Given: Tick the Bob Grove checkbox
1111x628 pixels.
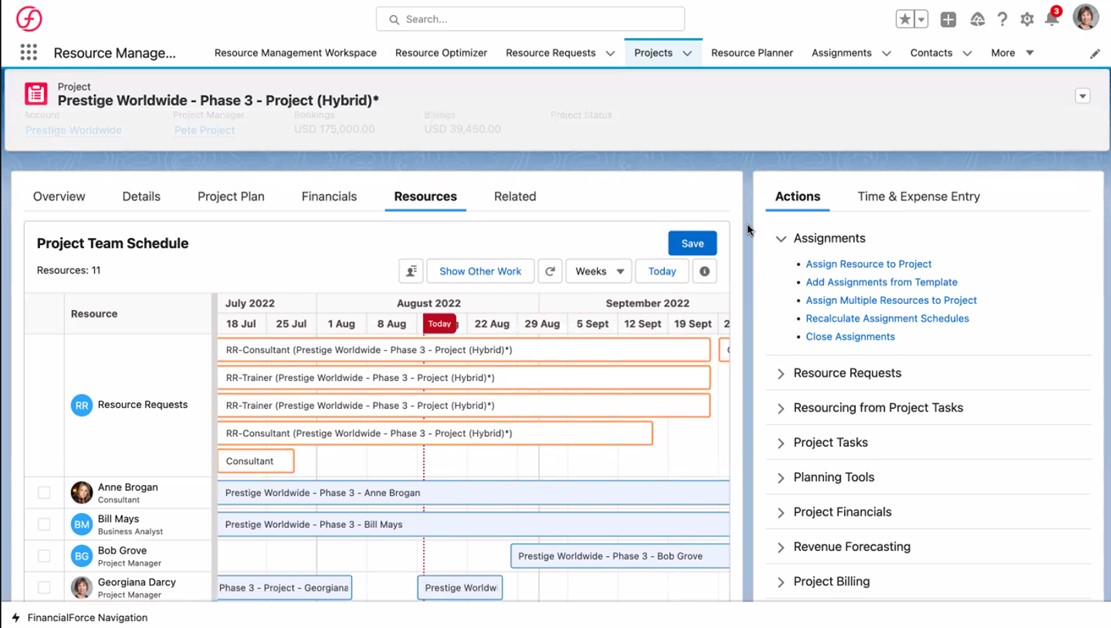Looking at the screenshot, I should [44, 556].
